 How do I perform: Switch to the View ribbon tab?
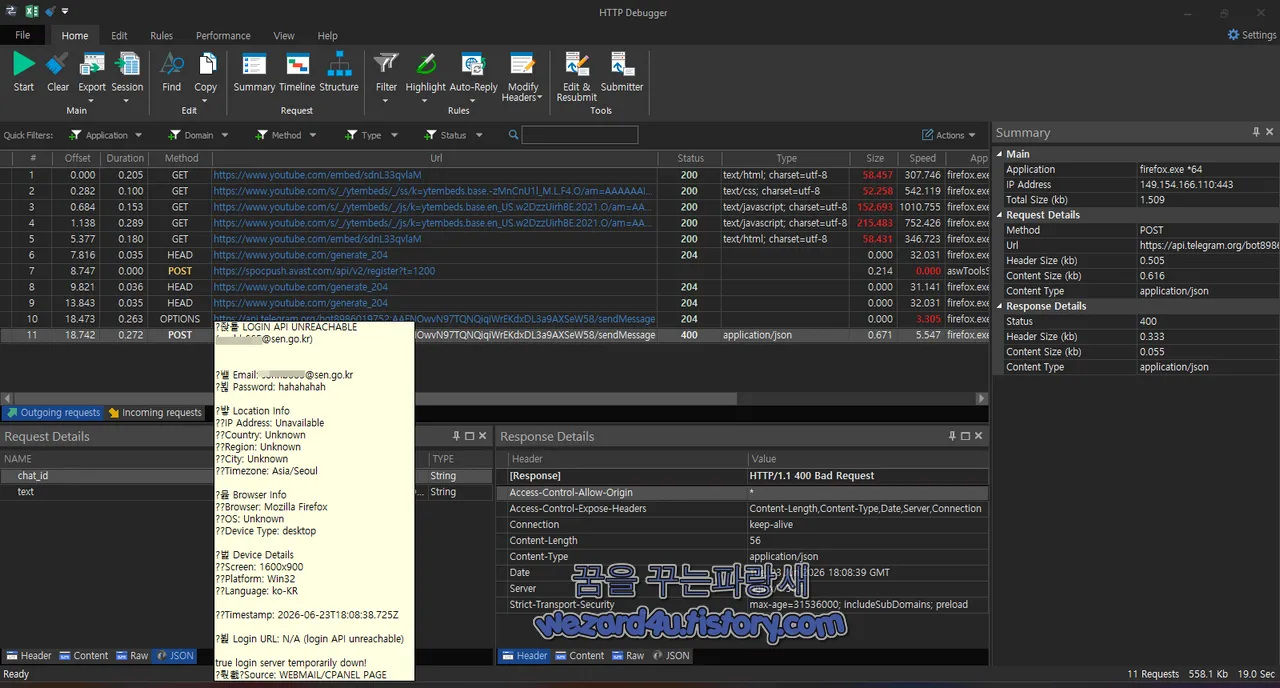pyautogui.click(x=284, y=36)
